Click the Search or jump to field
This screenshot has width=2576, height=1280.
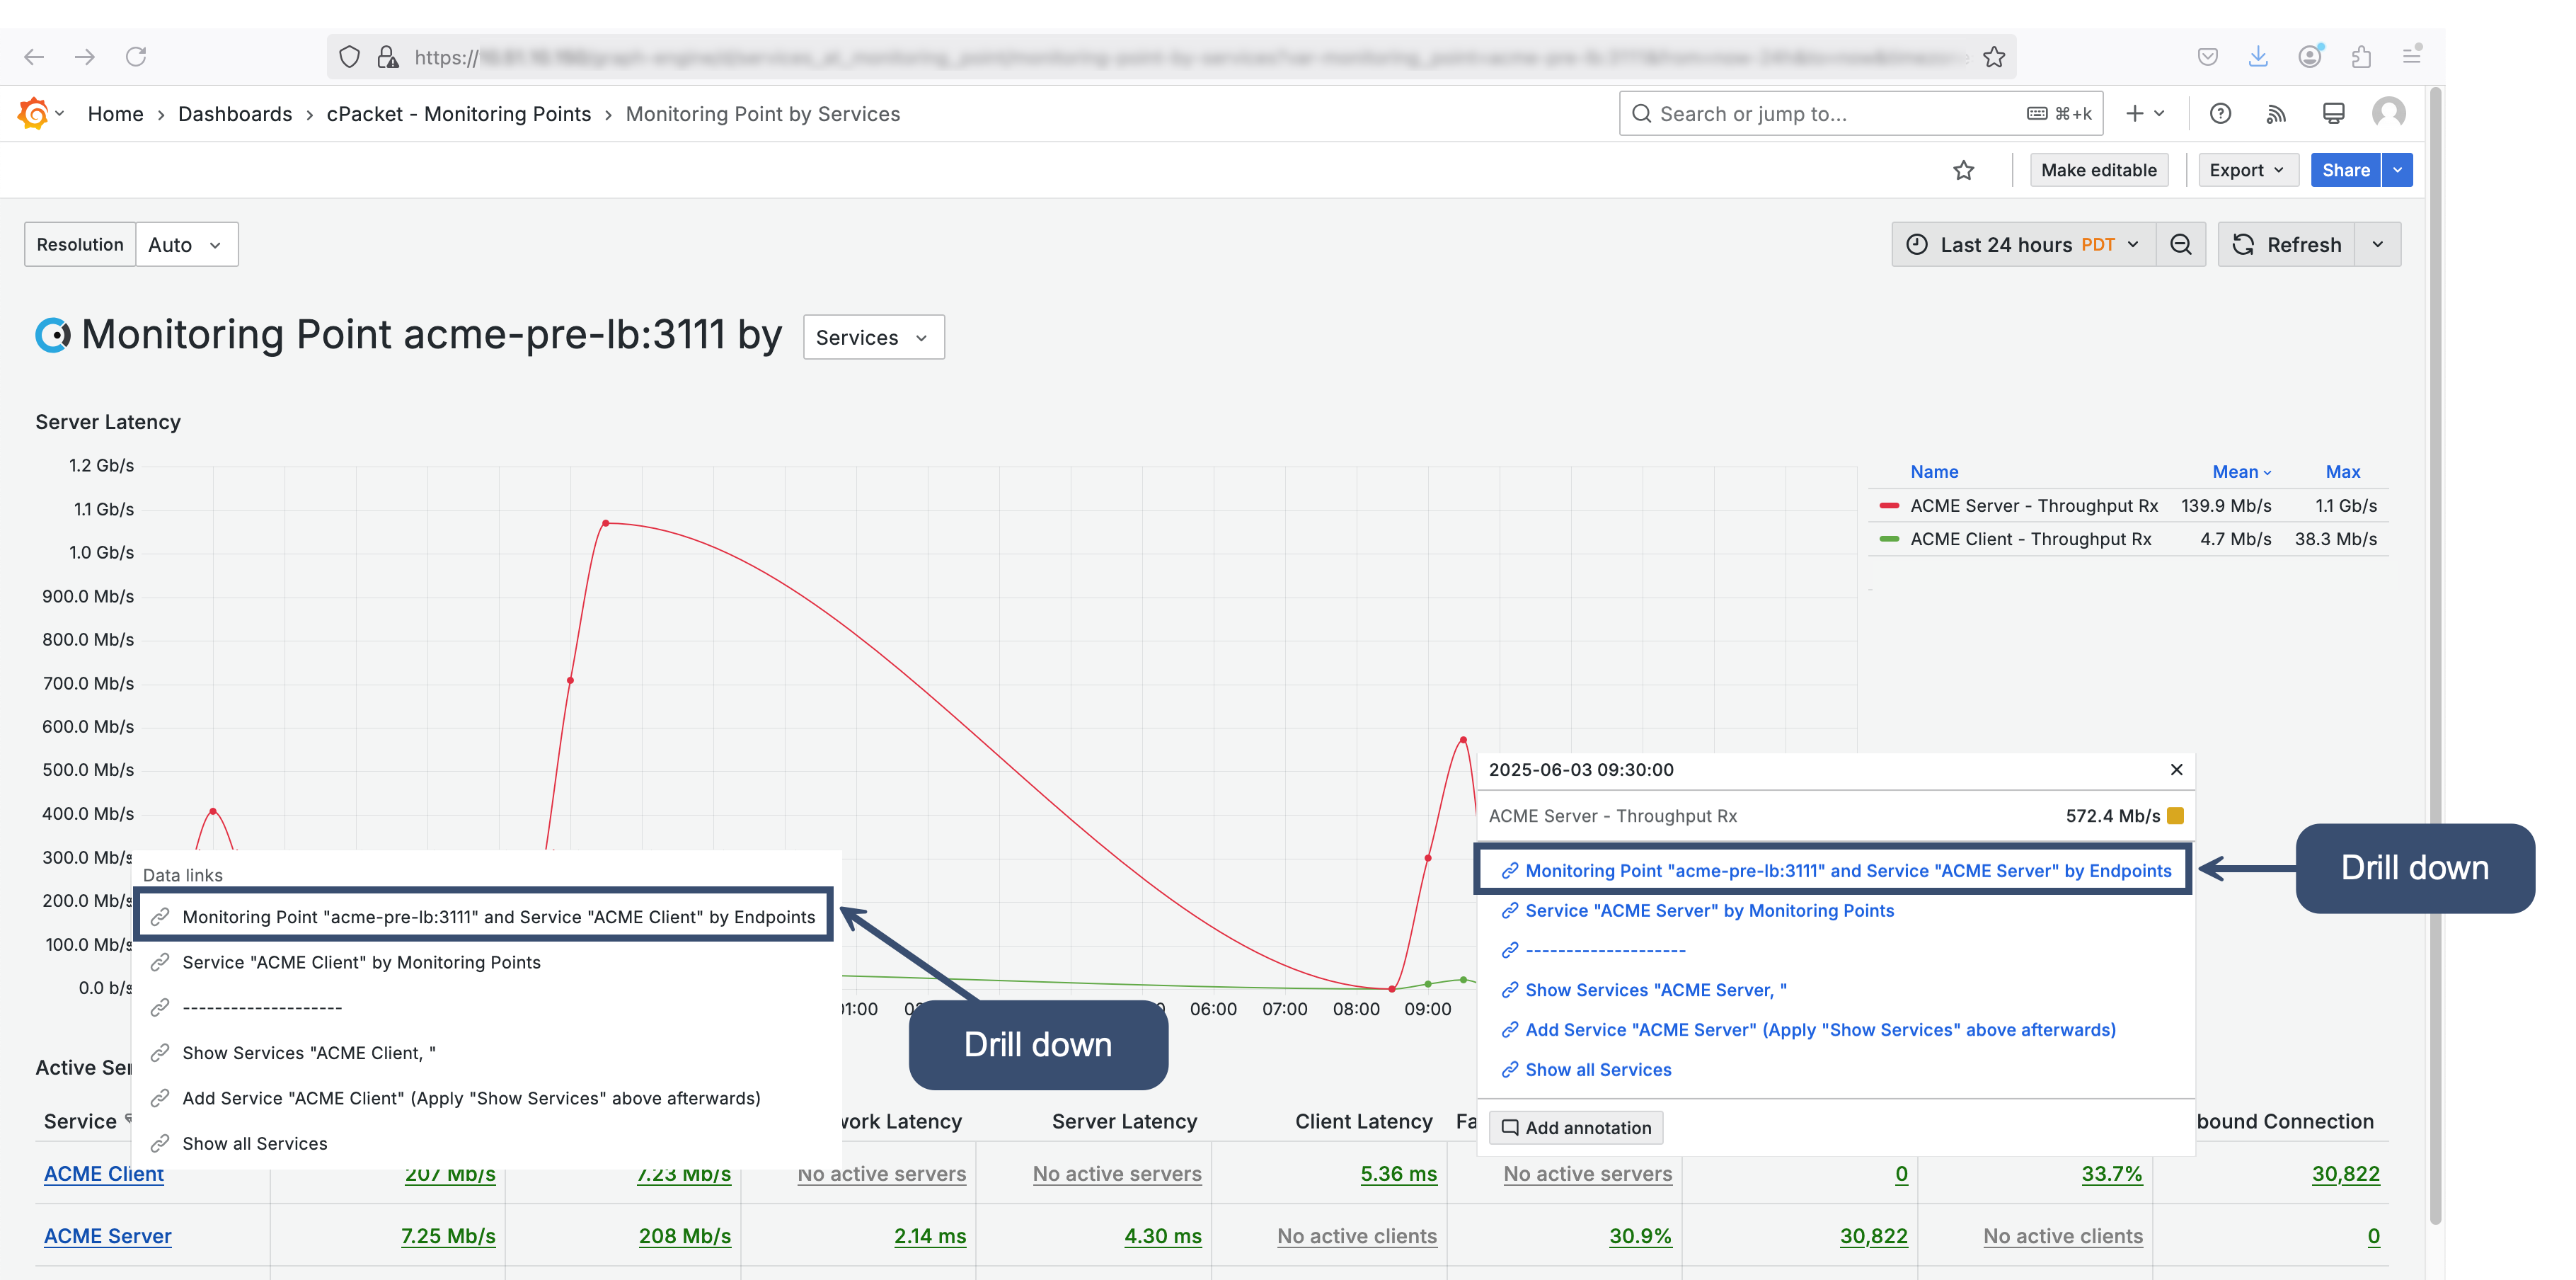[1861, 114]
